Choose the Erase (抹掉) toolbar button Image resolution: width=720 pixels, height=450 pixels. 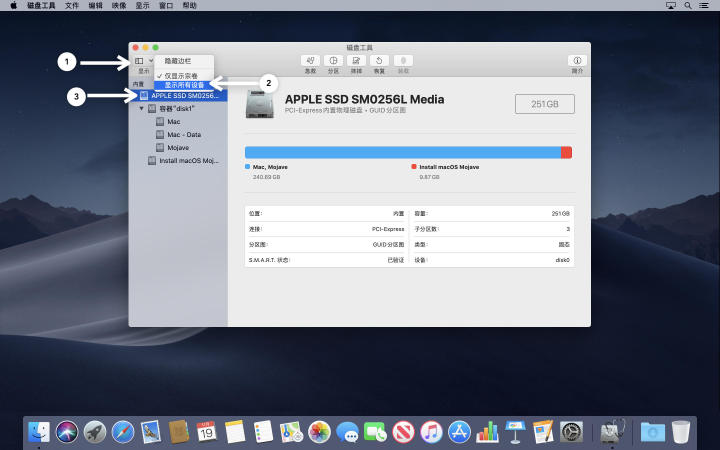pos(356,61)
